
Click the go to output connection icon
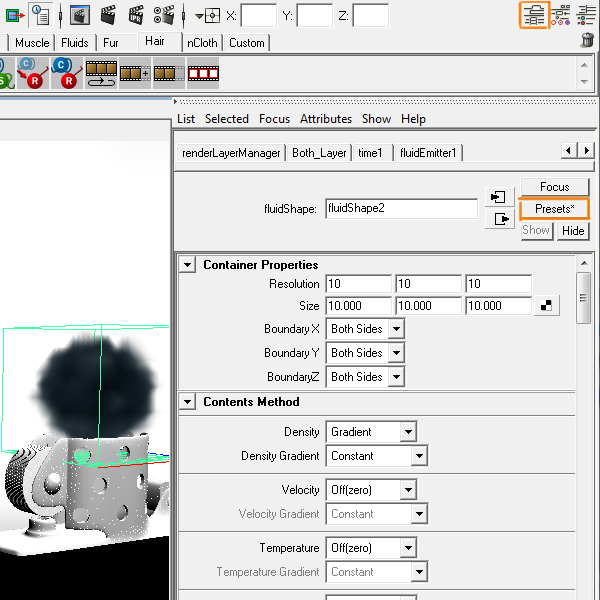click(499, 219)
